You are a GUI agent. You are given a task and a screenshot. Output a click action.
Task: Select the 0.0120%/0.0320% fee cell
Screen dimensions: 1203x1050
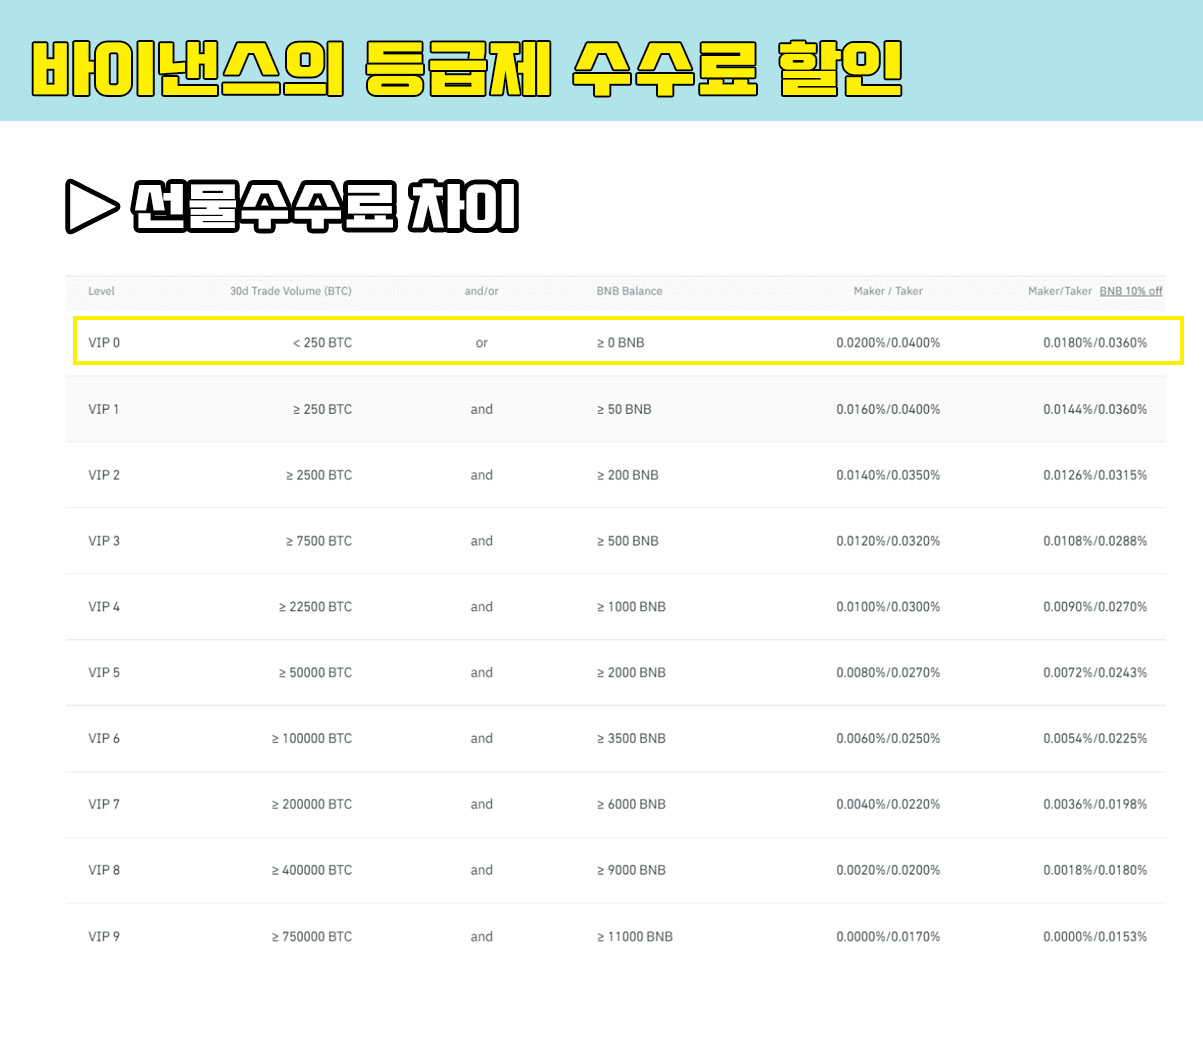888,541
